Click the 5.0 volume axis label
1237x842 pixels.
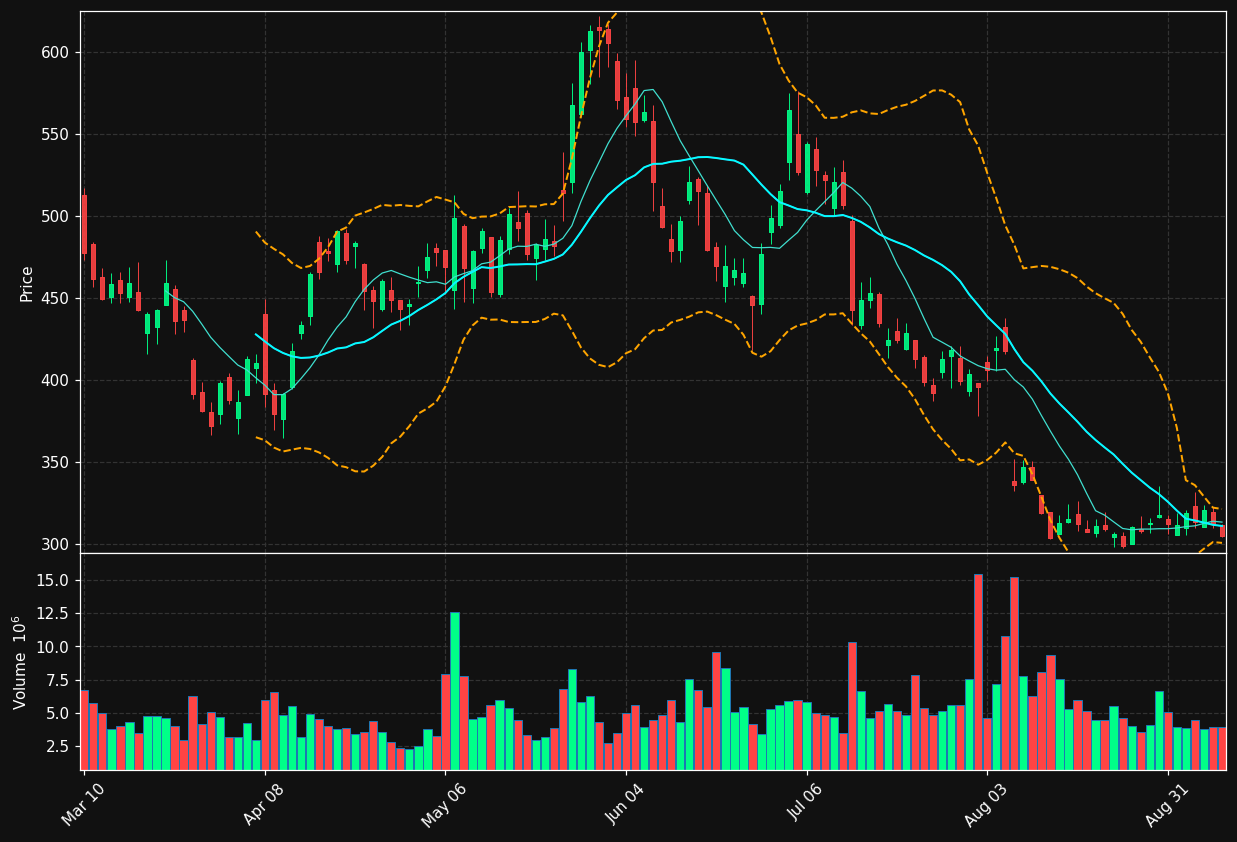point(57,713)
